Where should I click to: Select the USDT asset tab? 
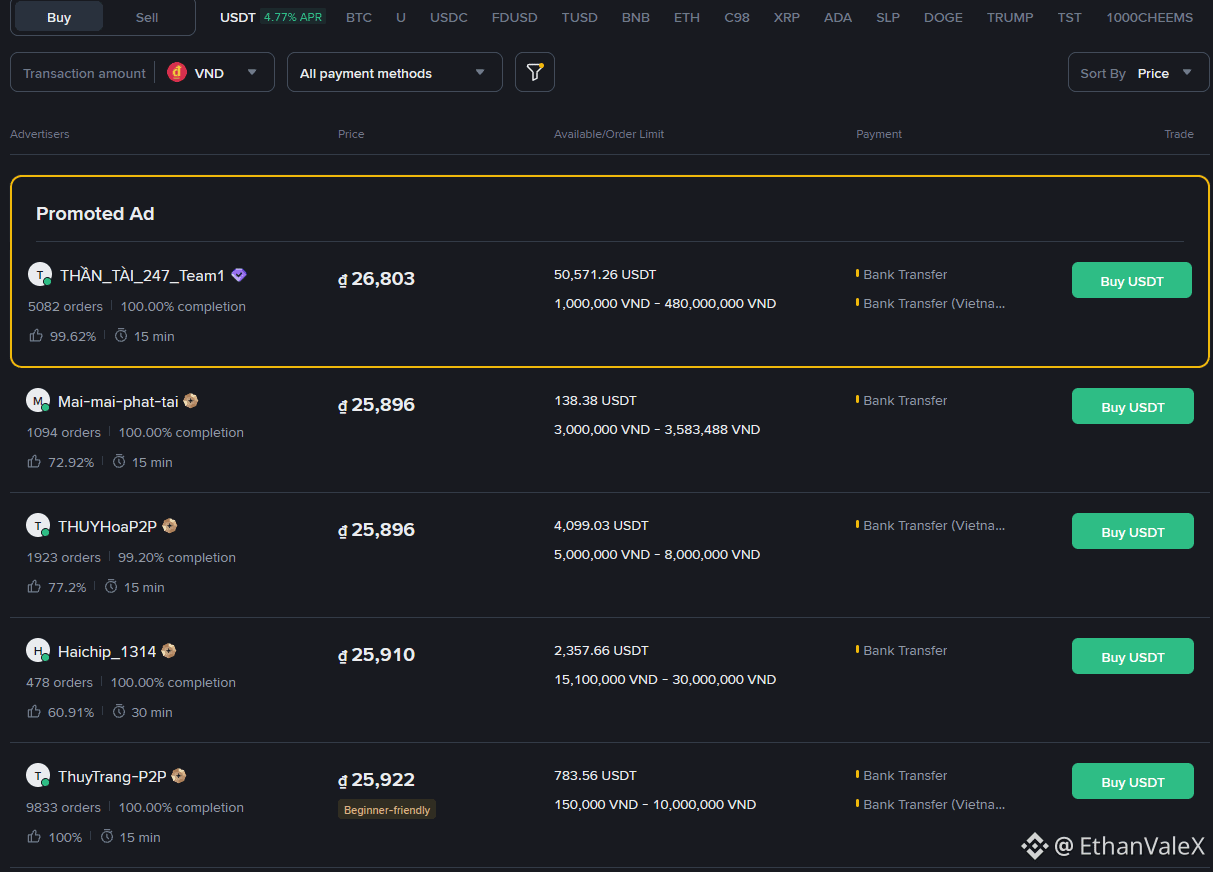pyautogui.click(x=238, y=17)
